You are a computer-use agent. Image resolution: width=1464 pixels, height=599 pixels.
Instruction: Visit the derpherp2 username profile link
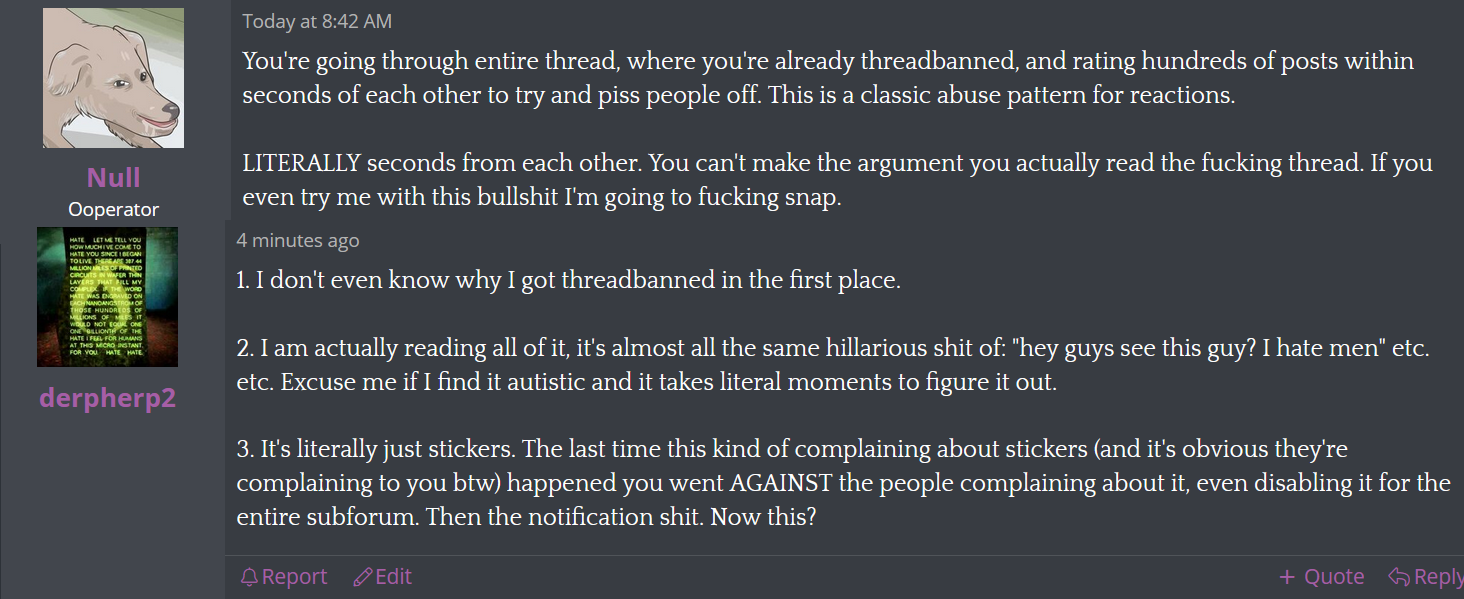pyautogui.click(x=107, y=398)
